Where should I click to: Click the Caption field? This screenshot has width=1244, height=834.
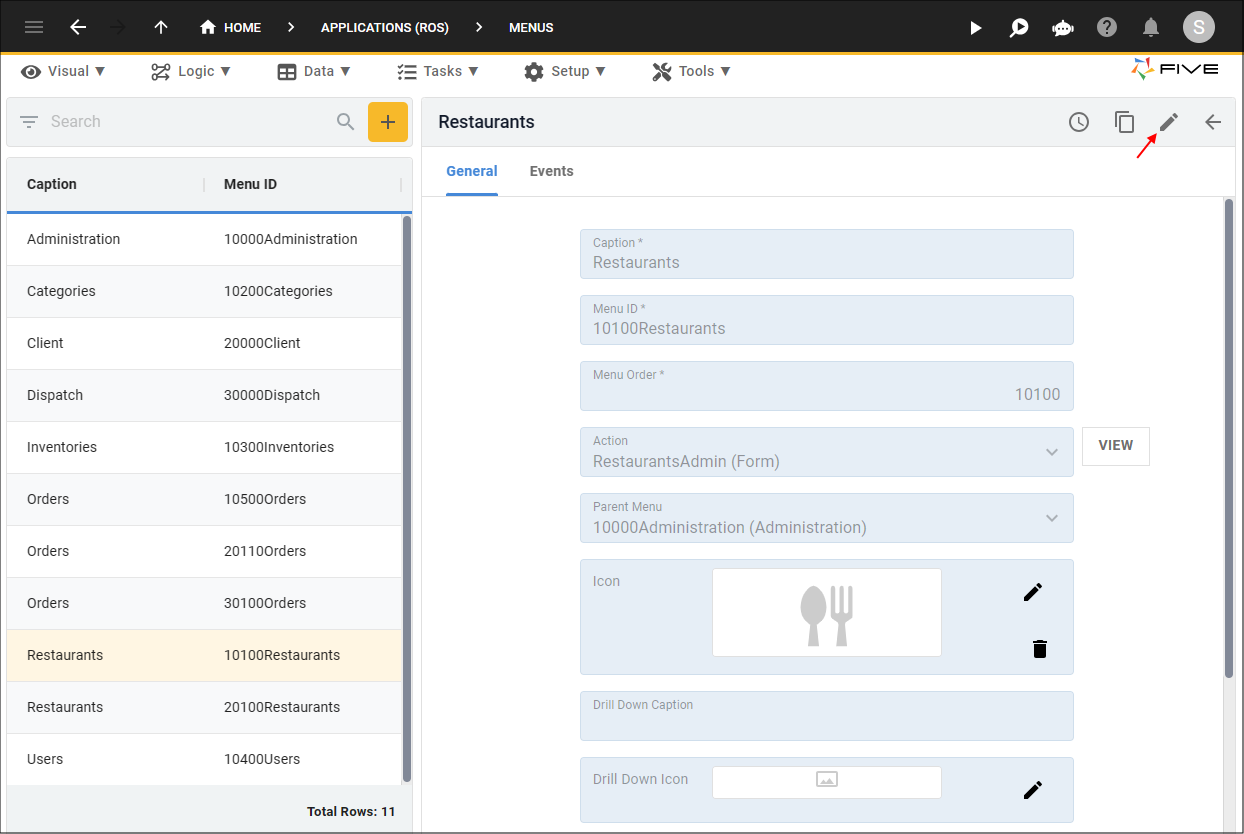tap(827, 254)
